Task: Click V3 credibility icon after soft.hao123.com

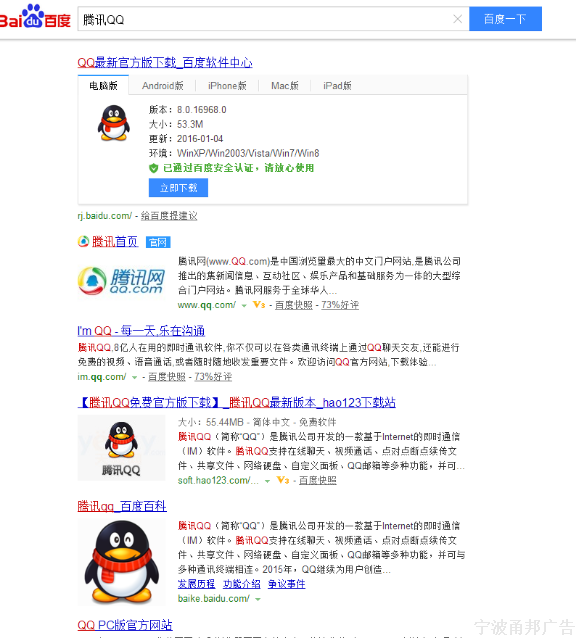Action: 283,480
